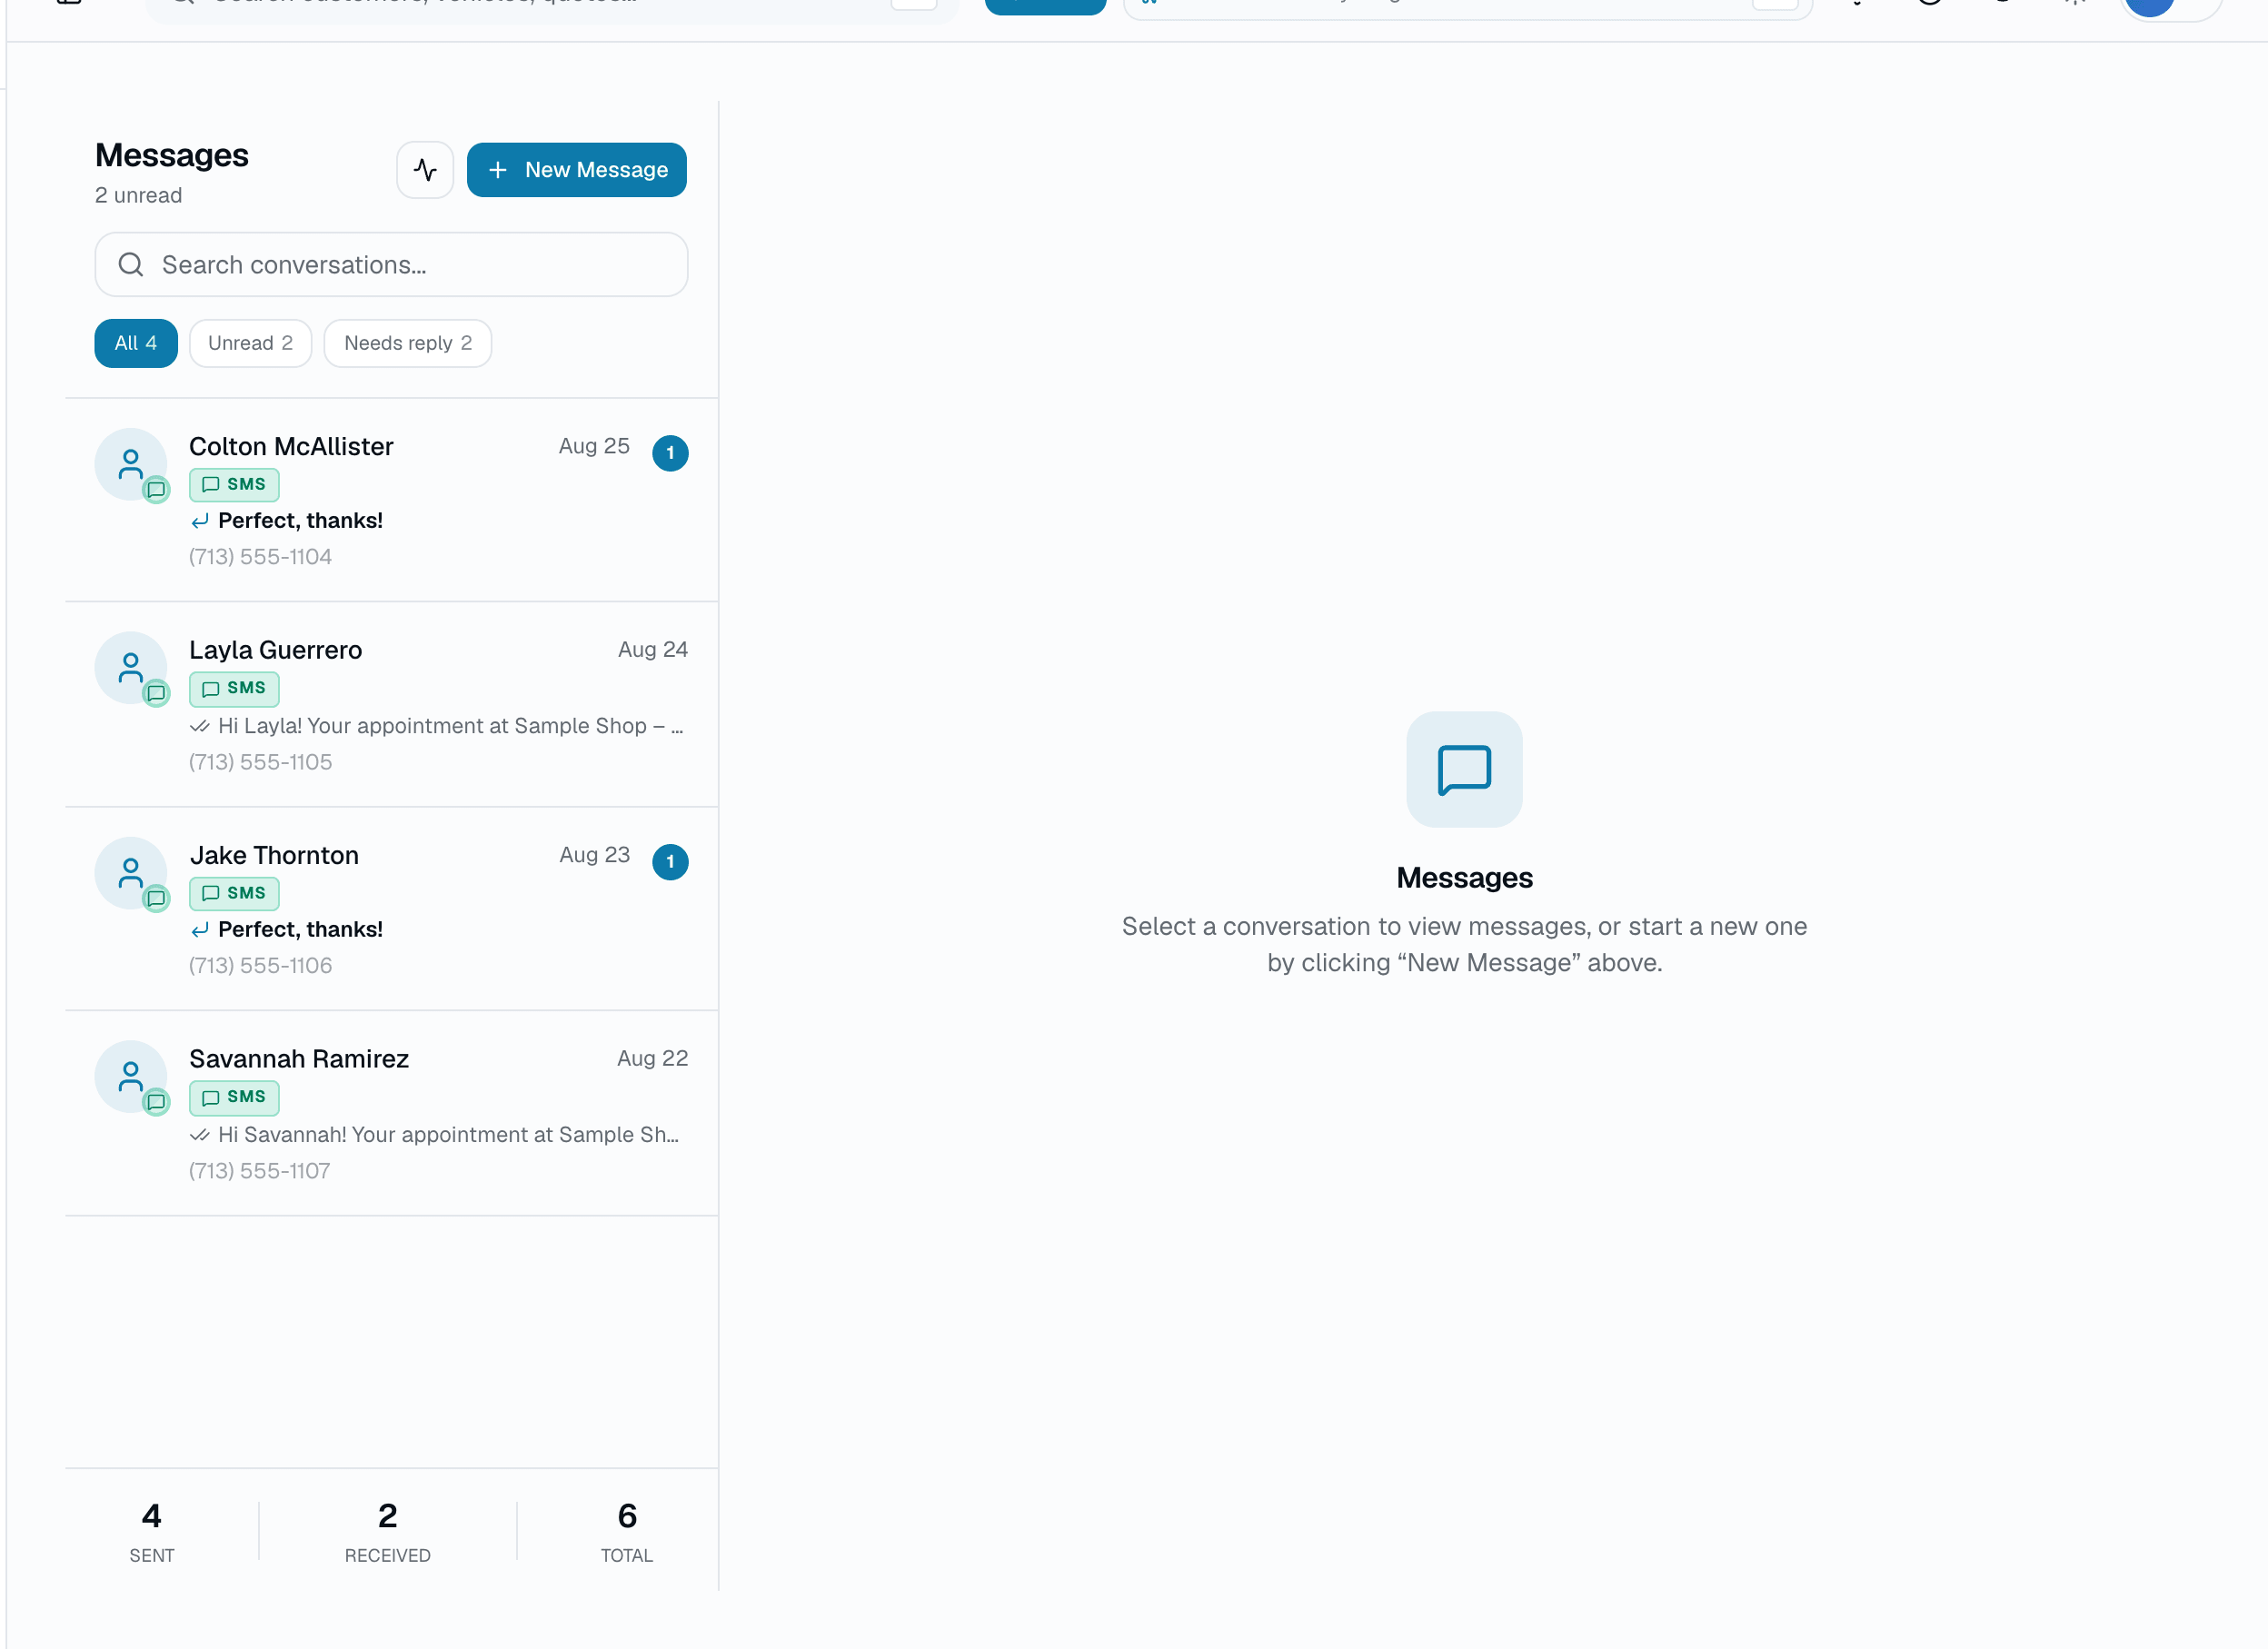Click Colton McAllister's avatar icon
2268x1649 pixels.
131,465
